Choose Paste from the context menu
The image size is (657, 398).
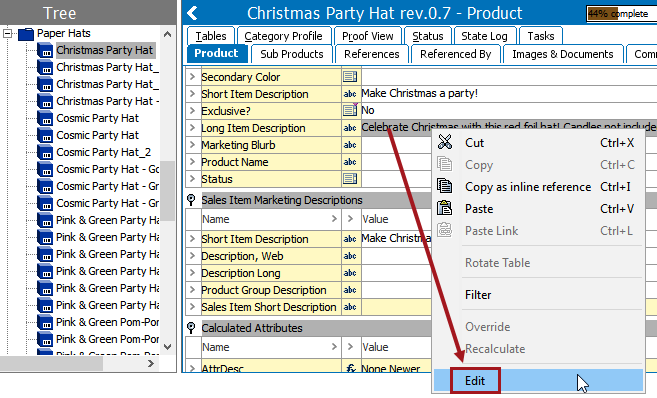click(x=538, y=209)
